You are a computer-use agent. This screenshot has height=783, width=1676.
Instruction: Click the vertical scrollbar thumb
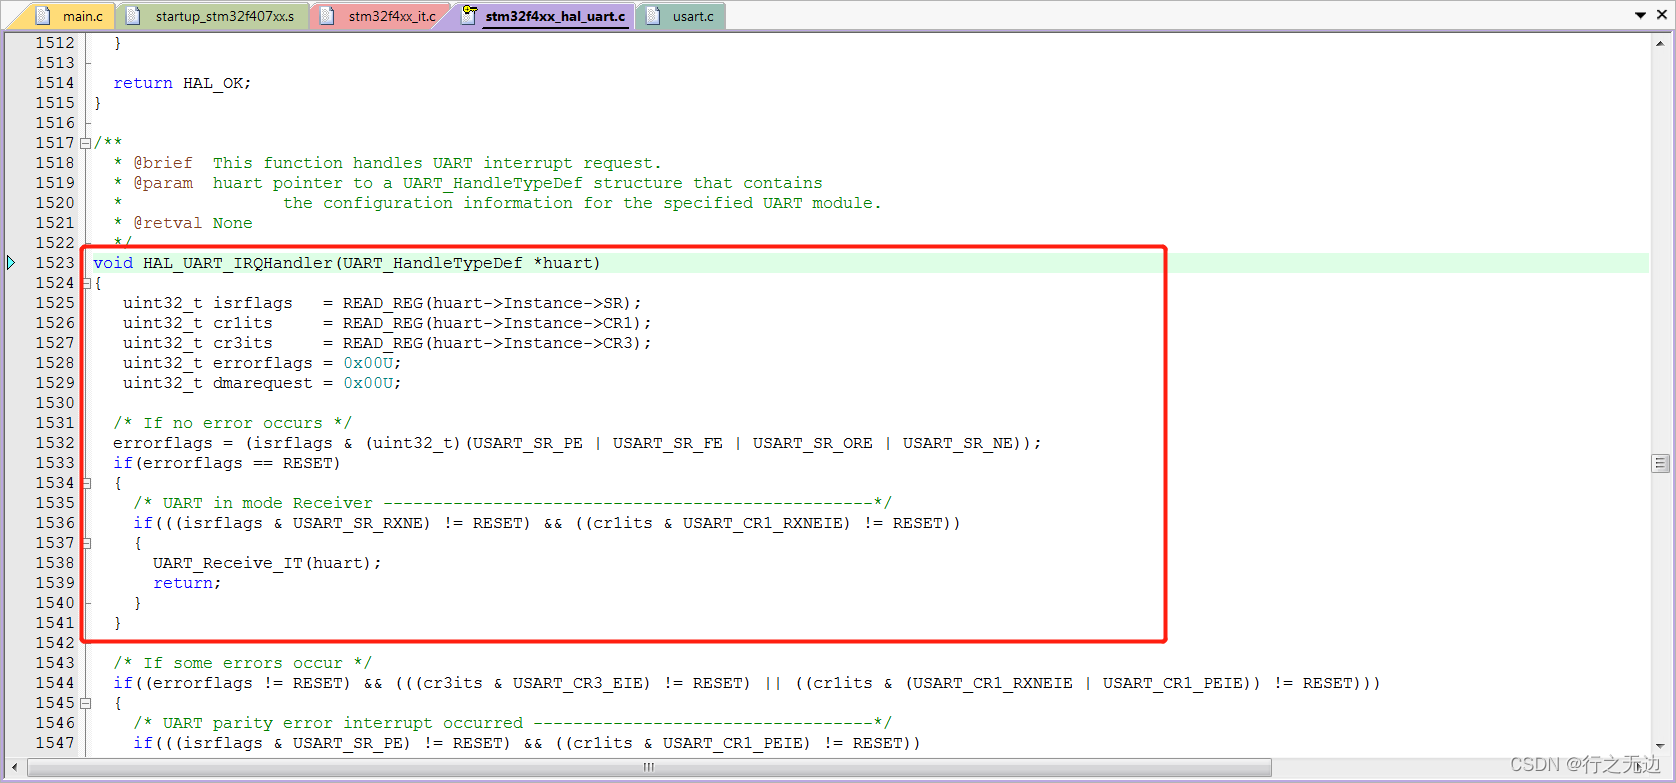point(1660,463)
